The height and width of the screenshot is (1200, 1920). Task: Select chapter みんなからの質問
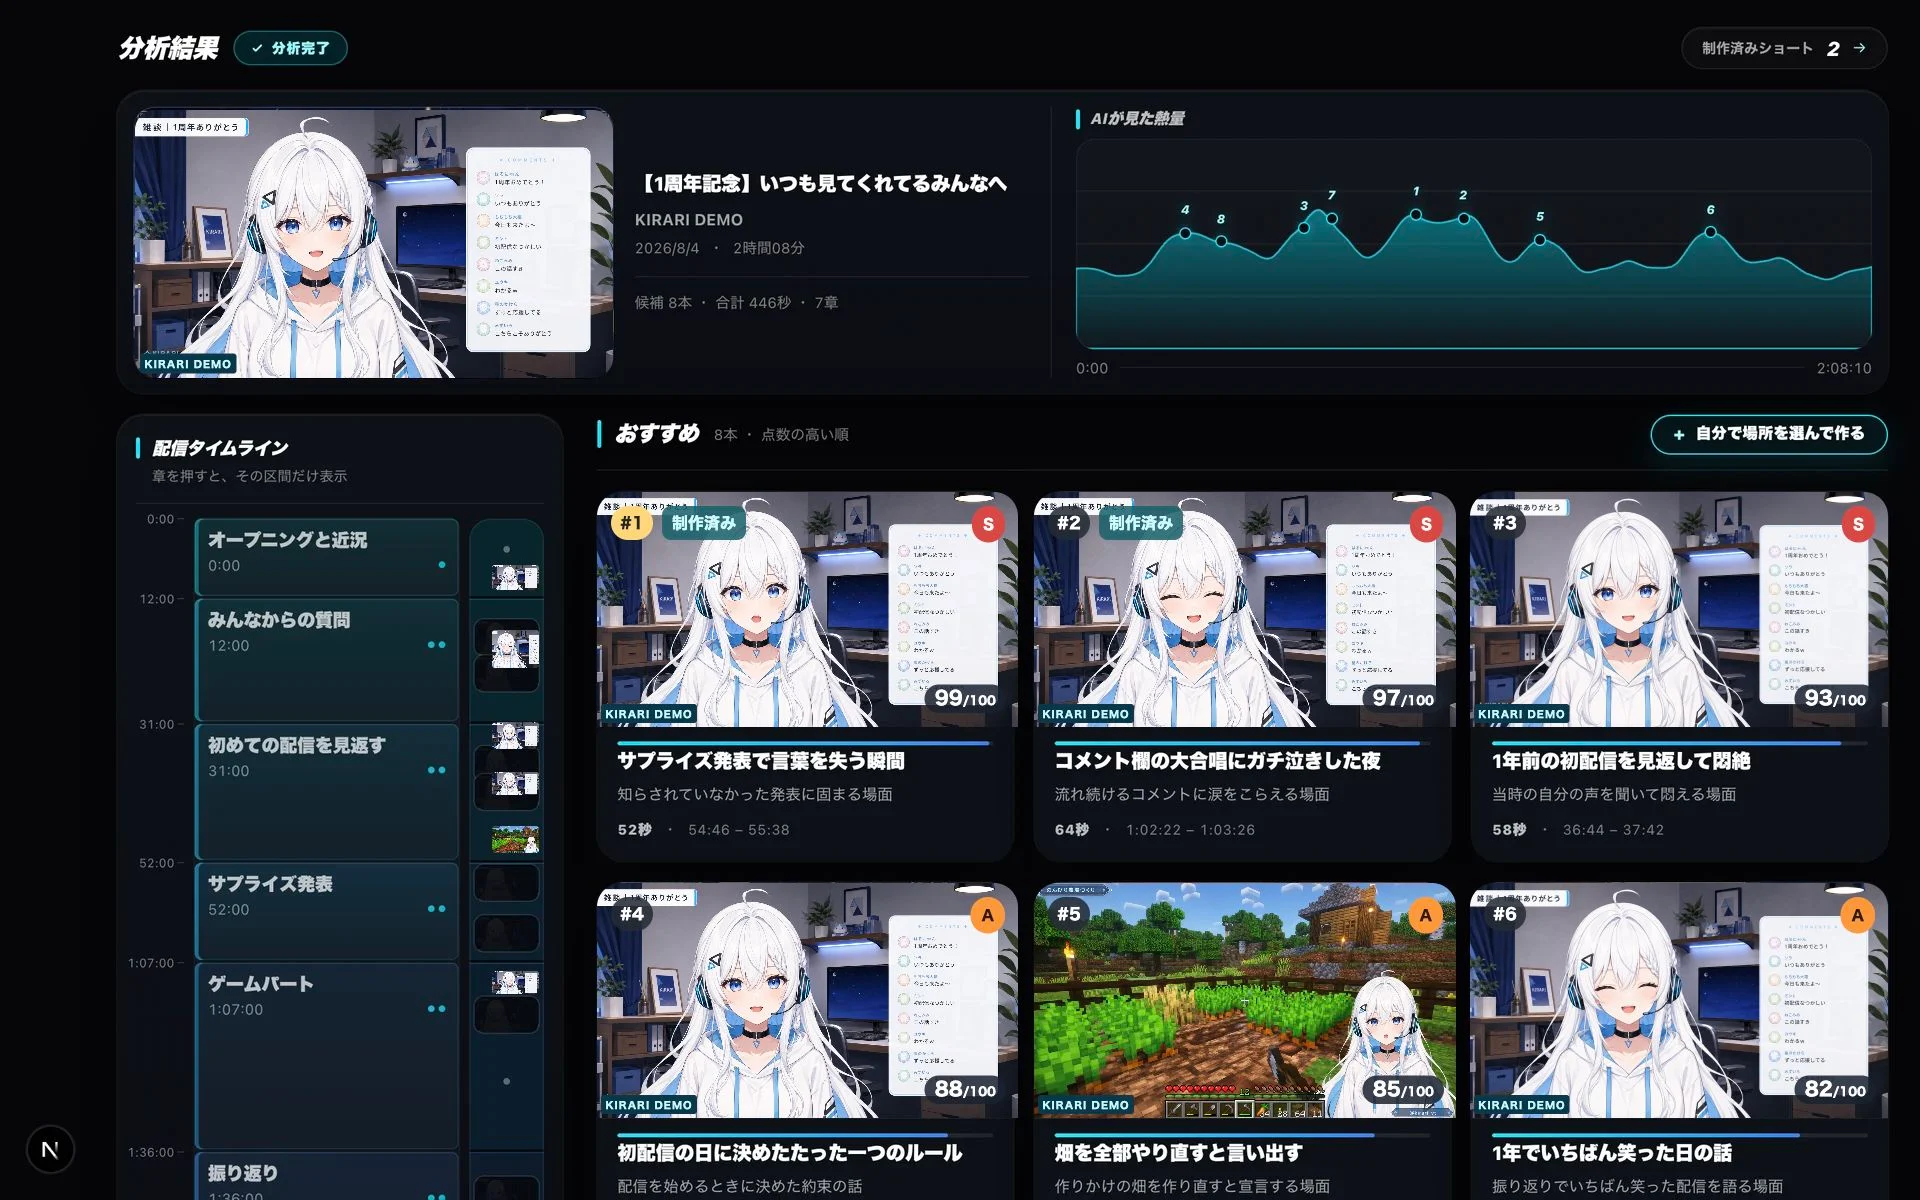pos(327,660)
